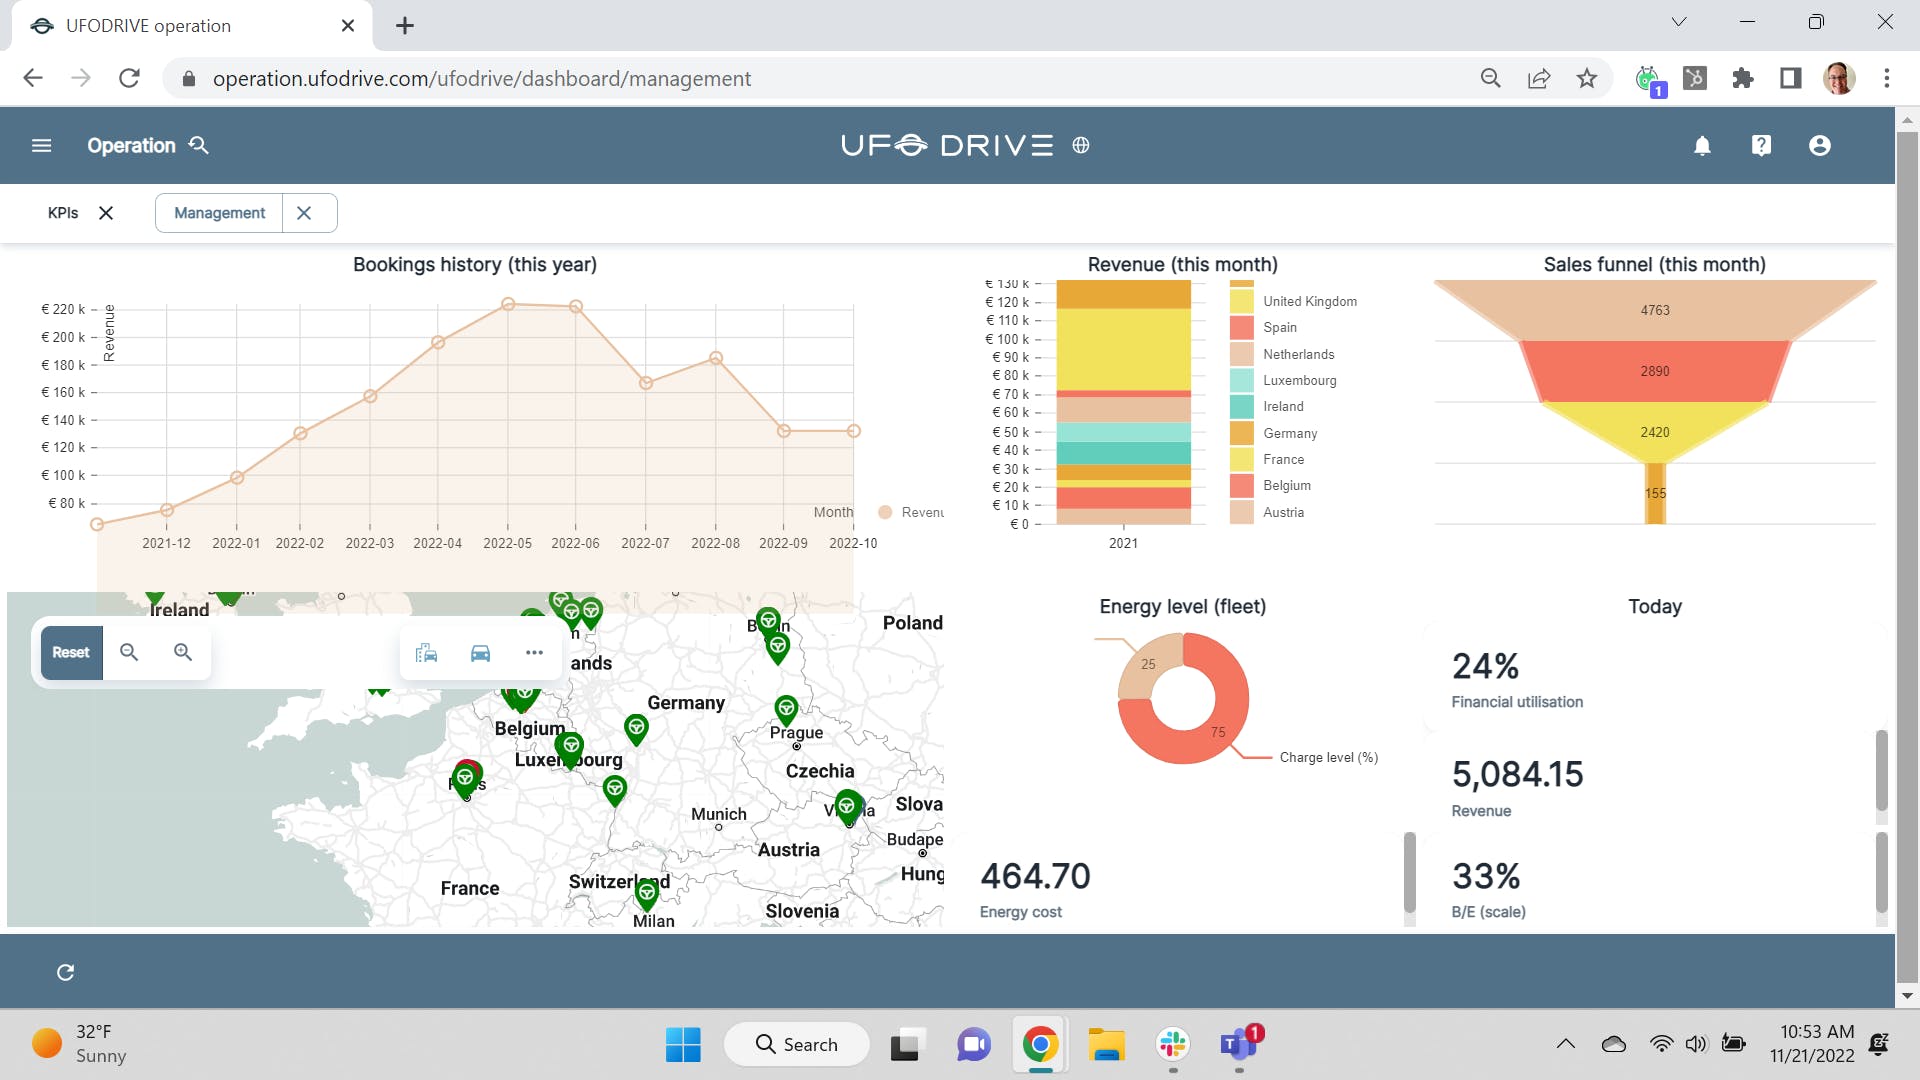Click the globe language icon beside the logo

click(1081, 146)
